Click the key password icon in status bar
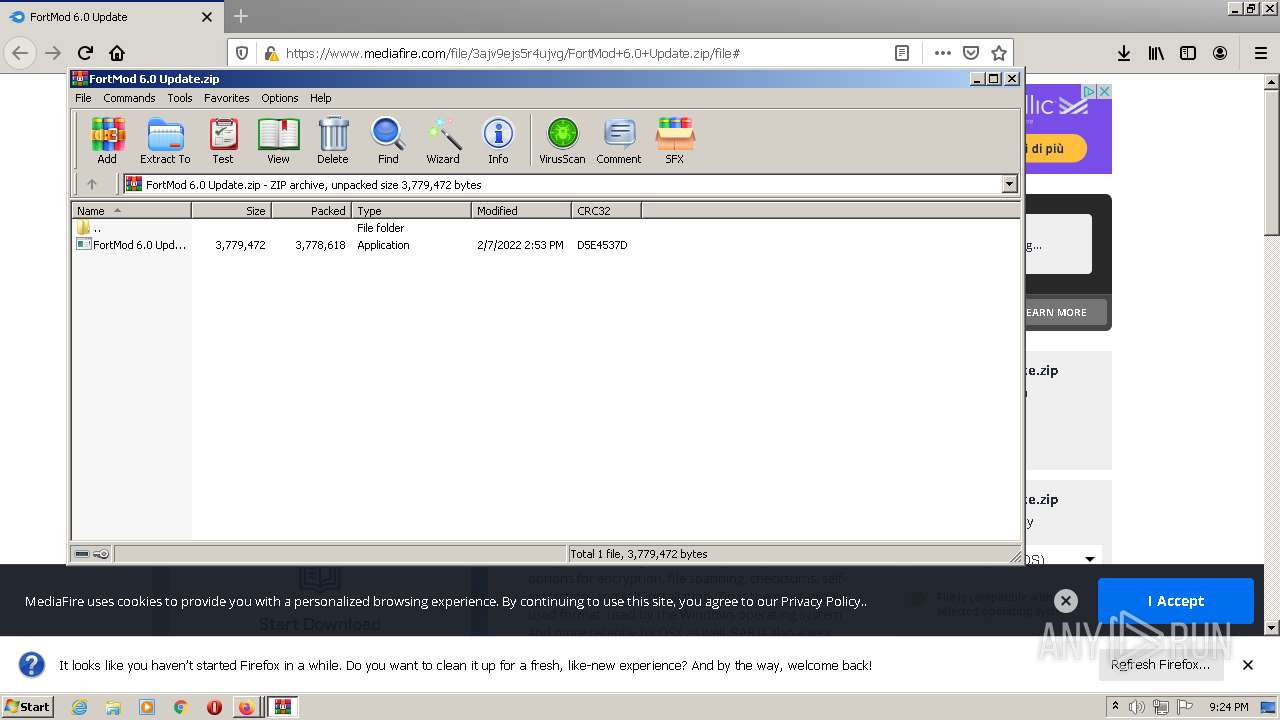The image size is (1280, 720). pyautogui.click(x=101, y=553)
